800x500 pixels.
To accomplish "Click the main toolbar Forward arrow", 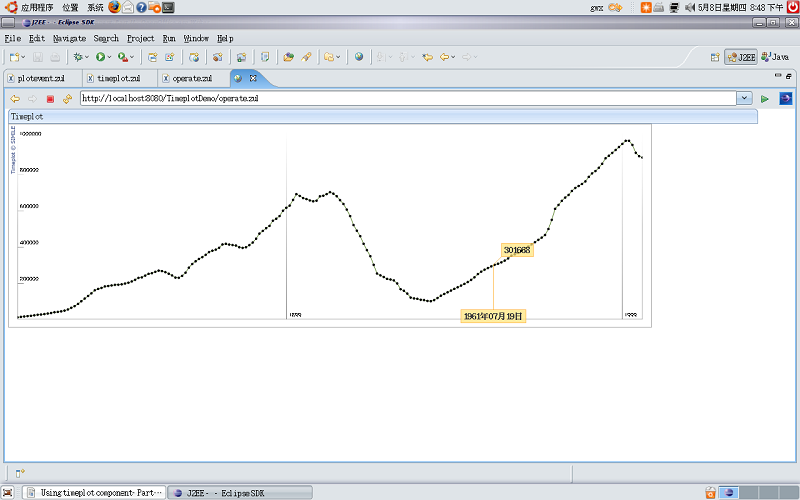I will [467, 57].
